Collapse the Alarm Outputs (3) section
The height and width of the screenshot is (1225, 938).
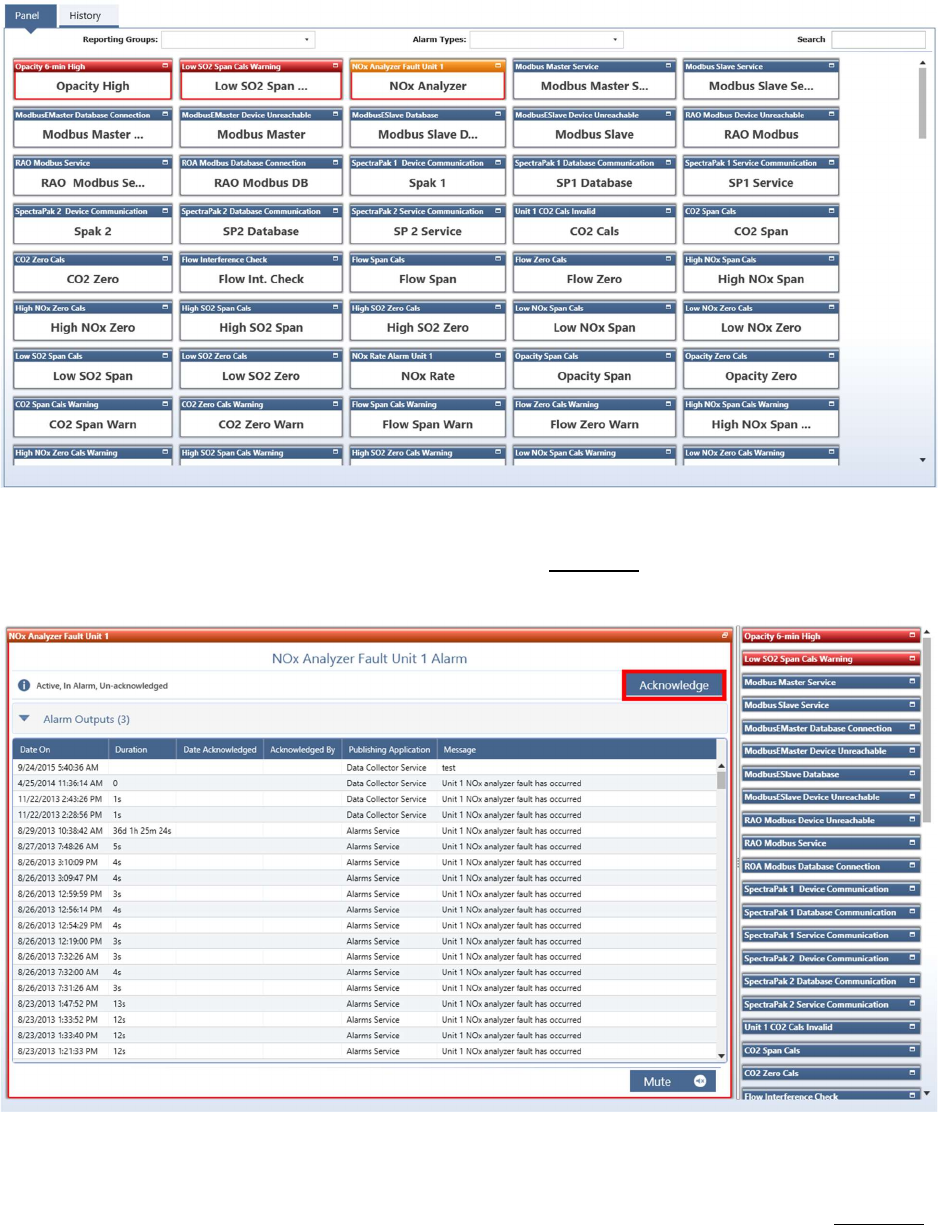tap(25, 719)
